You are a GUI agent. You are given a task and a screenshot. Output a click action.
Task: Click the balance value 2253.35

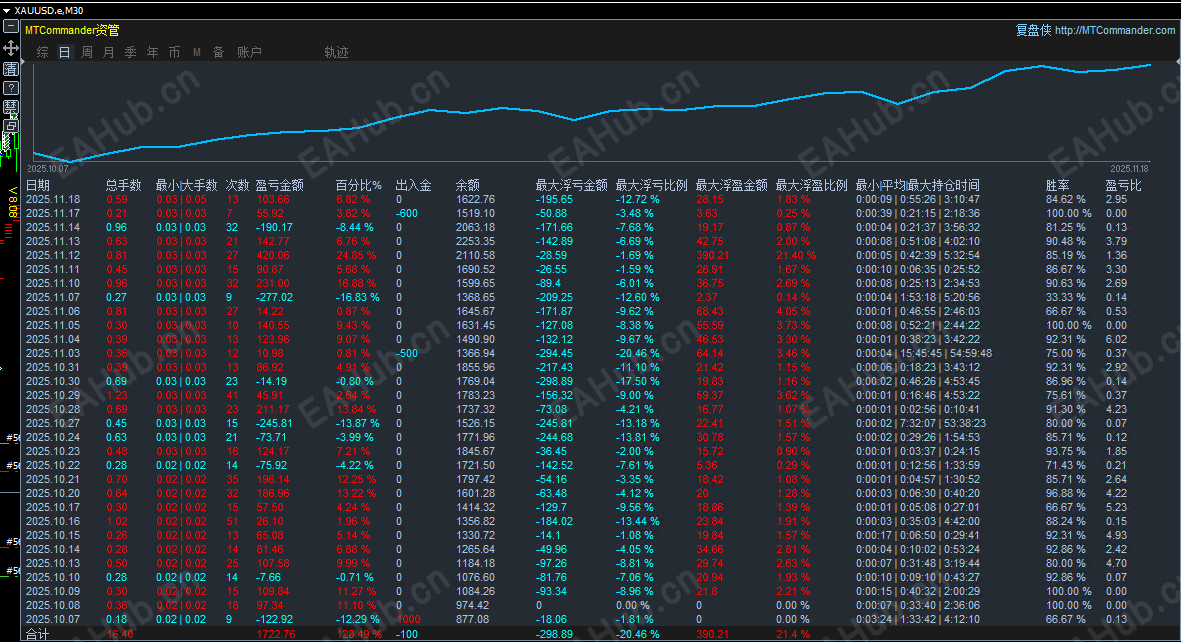[475, 241]
